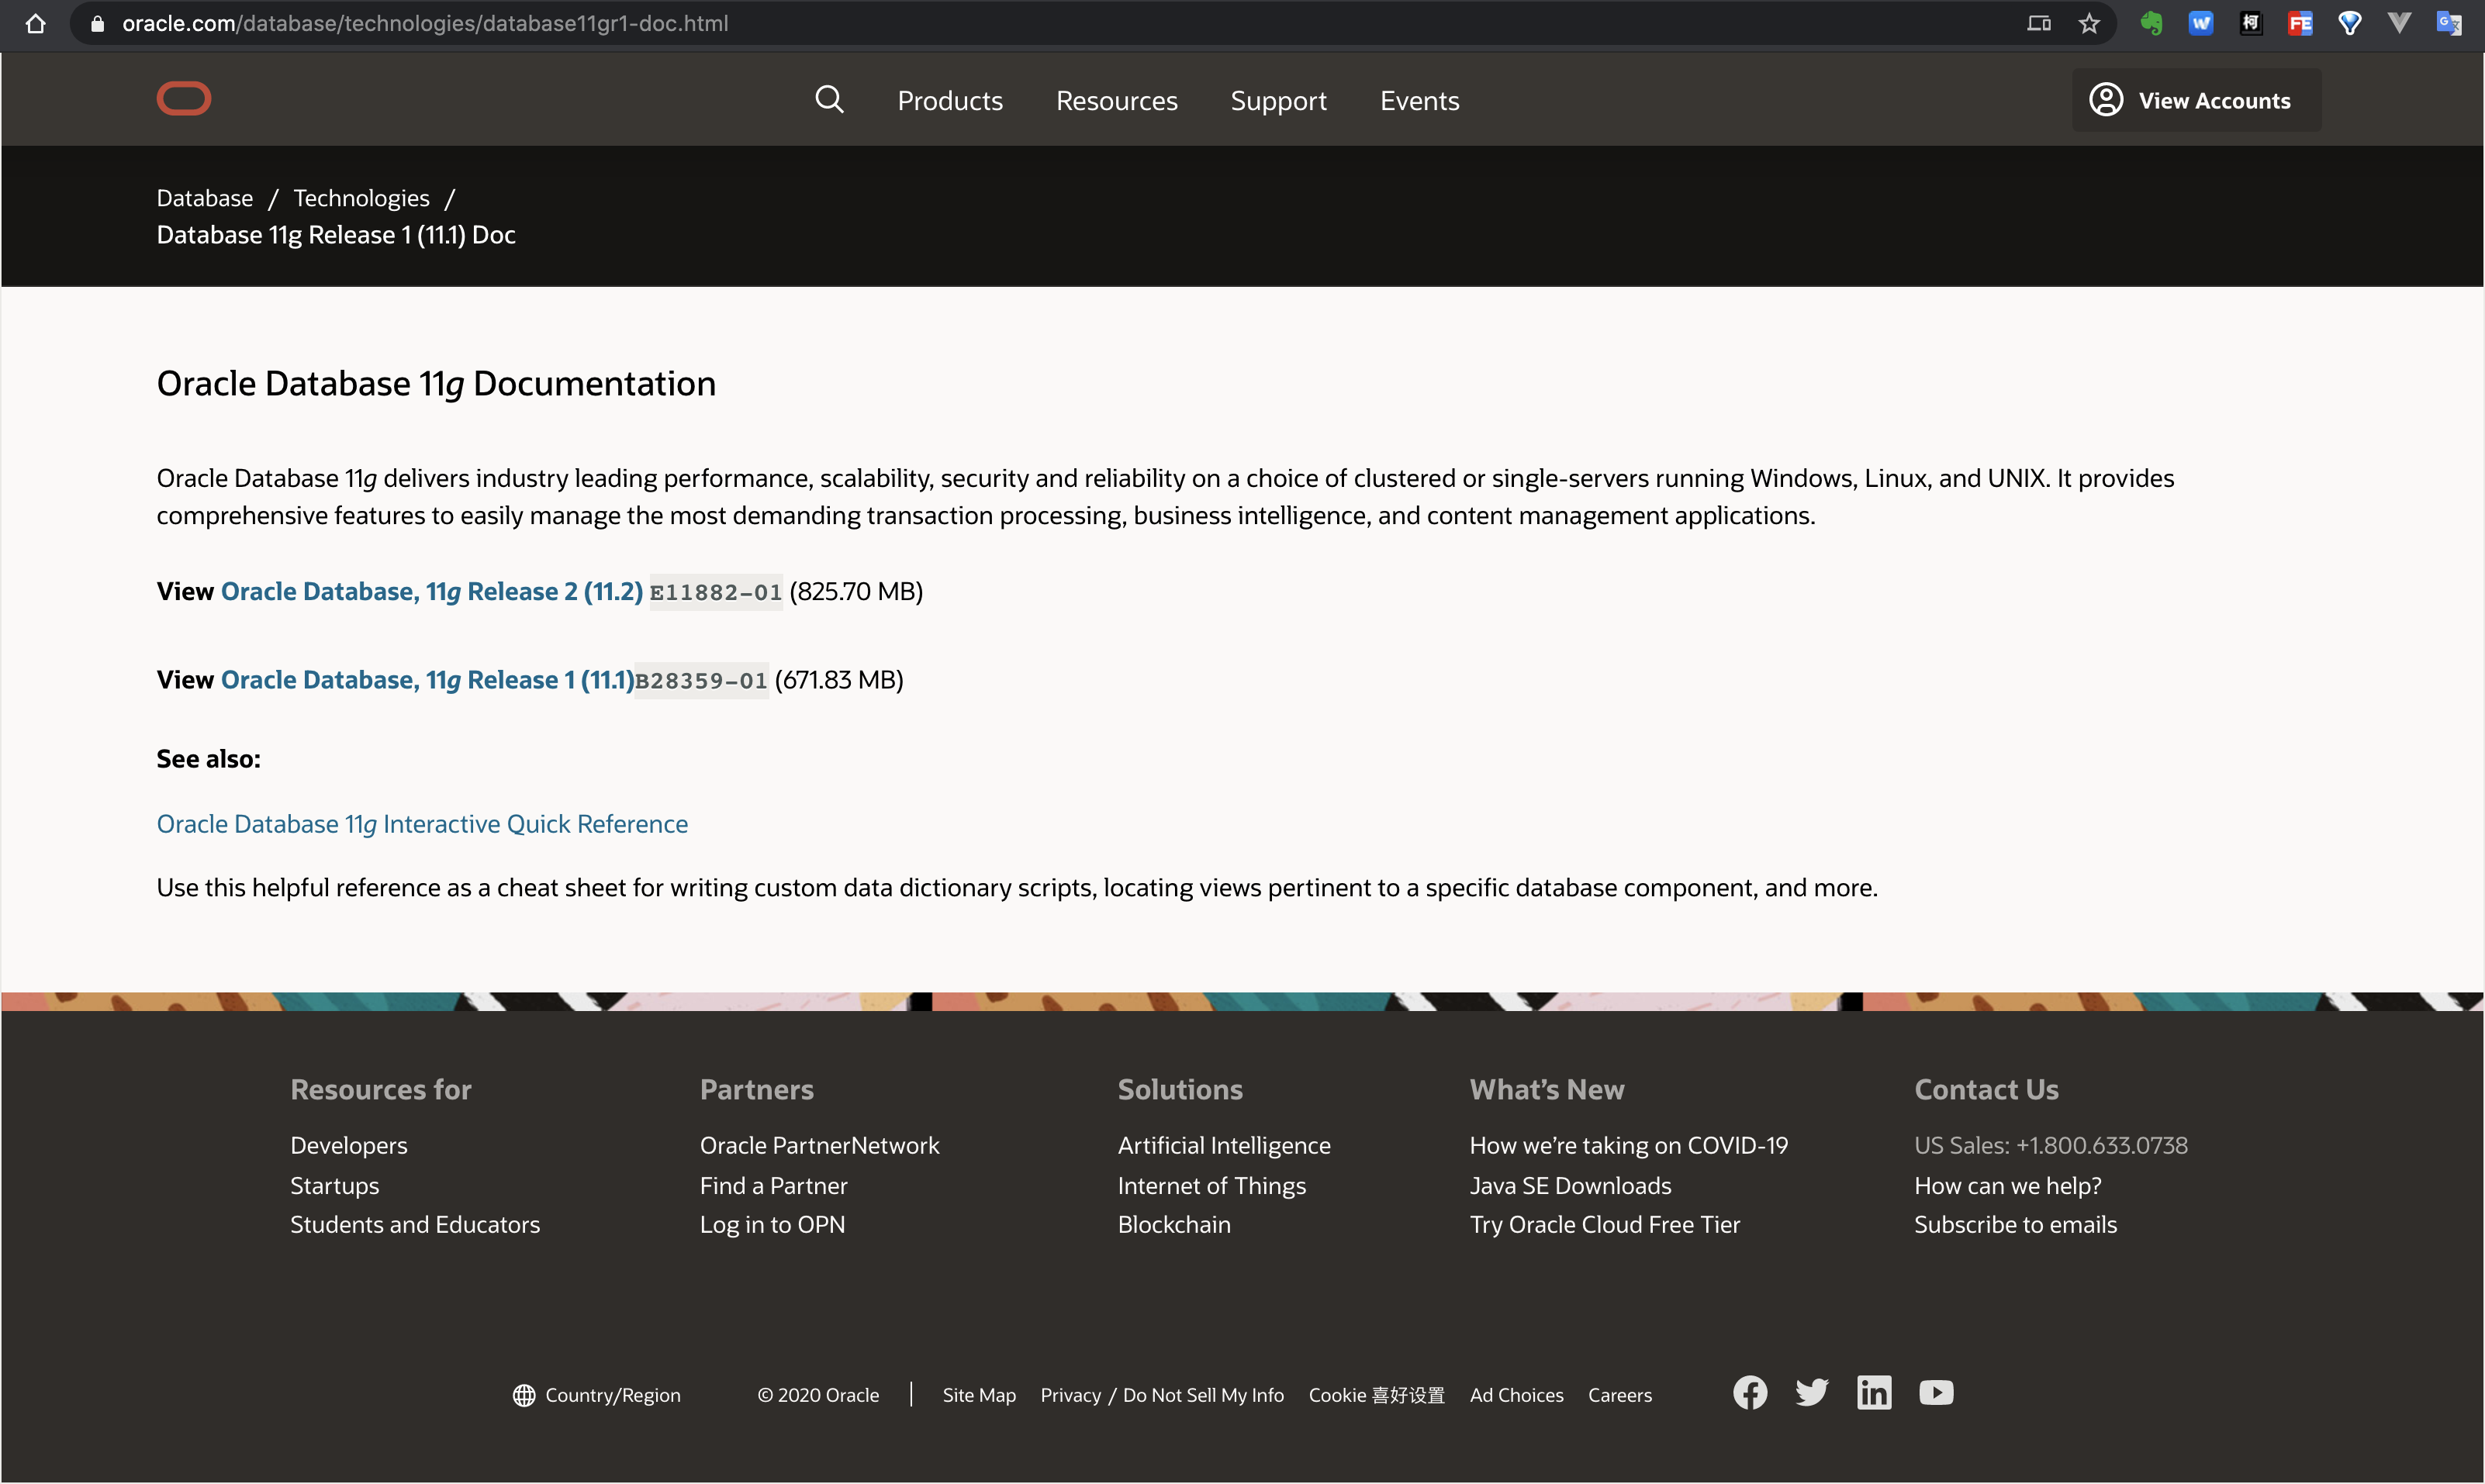Bookmark this page with star icon
Viewport: 2485px width, 1484px height.
tap(2089, 23)
